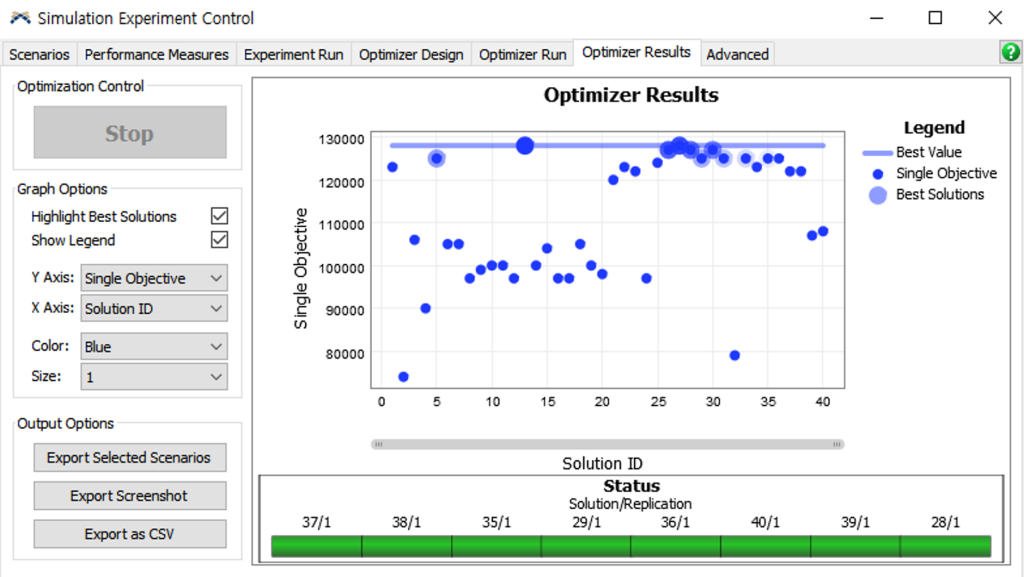Open the Y Axis dropdown
The height and width of the screenshot is (577, 1024).
click(x=154, y=278)
